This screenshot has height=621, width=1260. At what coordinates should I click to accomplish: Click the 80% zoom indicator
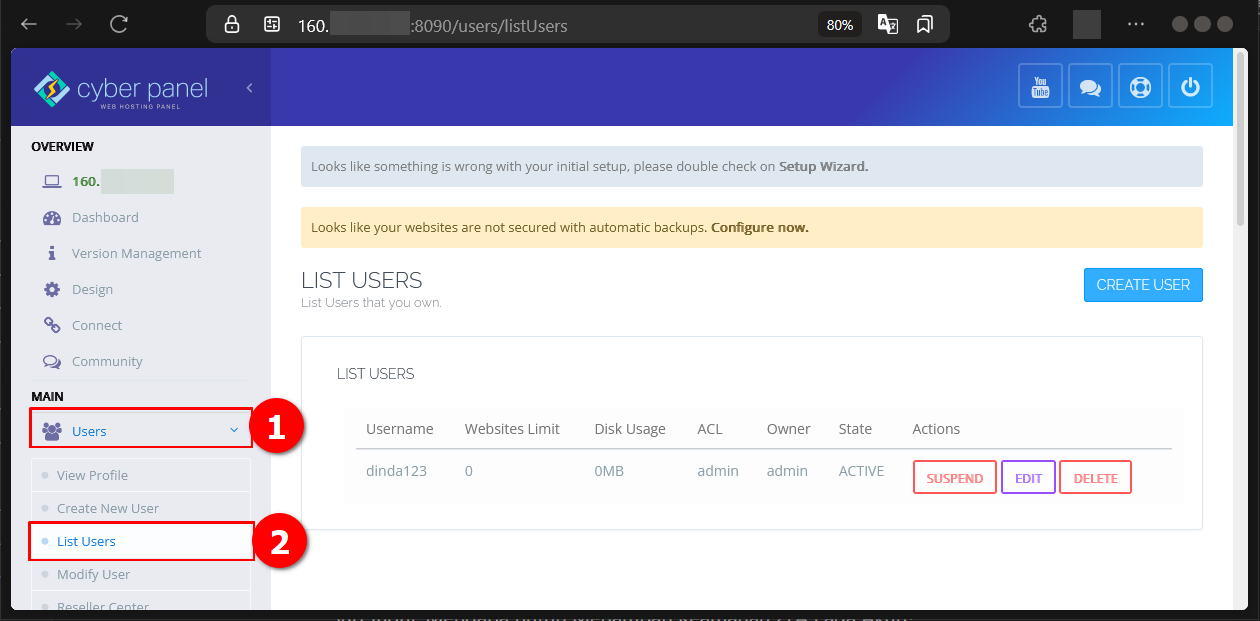(x=840, y=25)
